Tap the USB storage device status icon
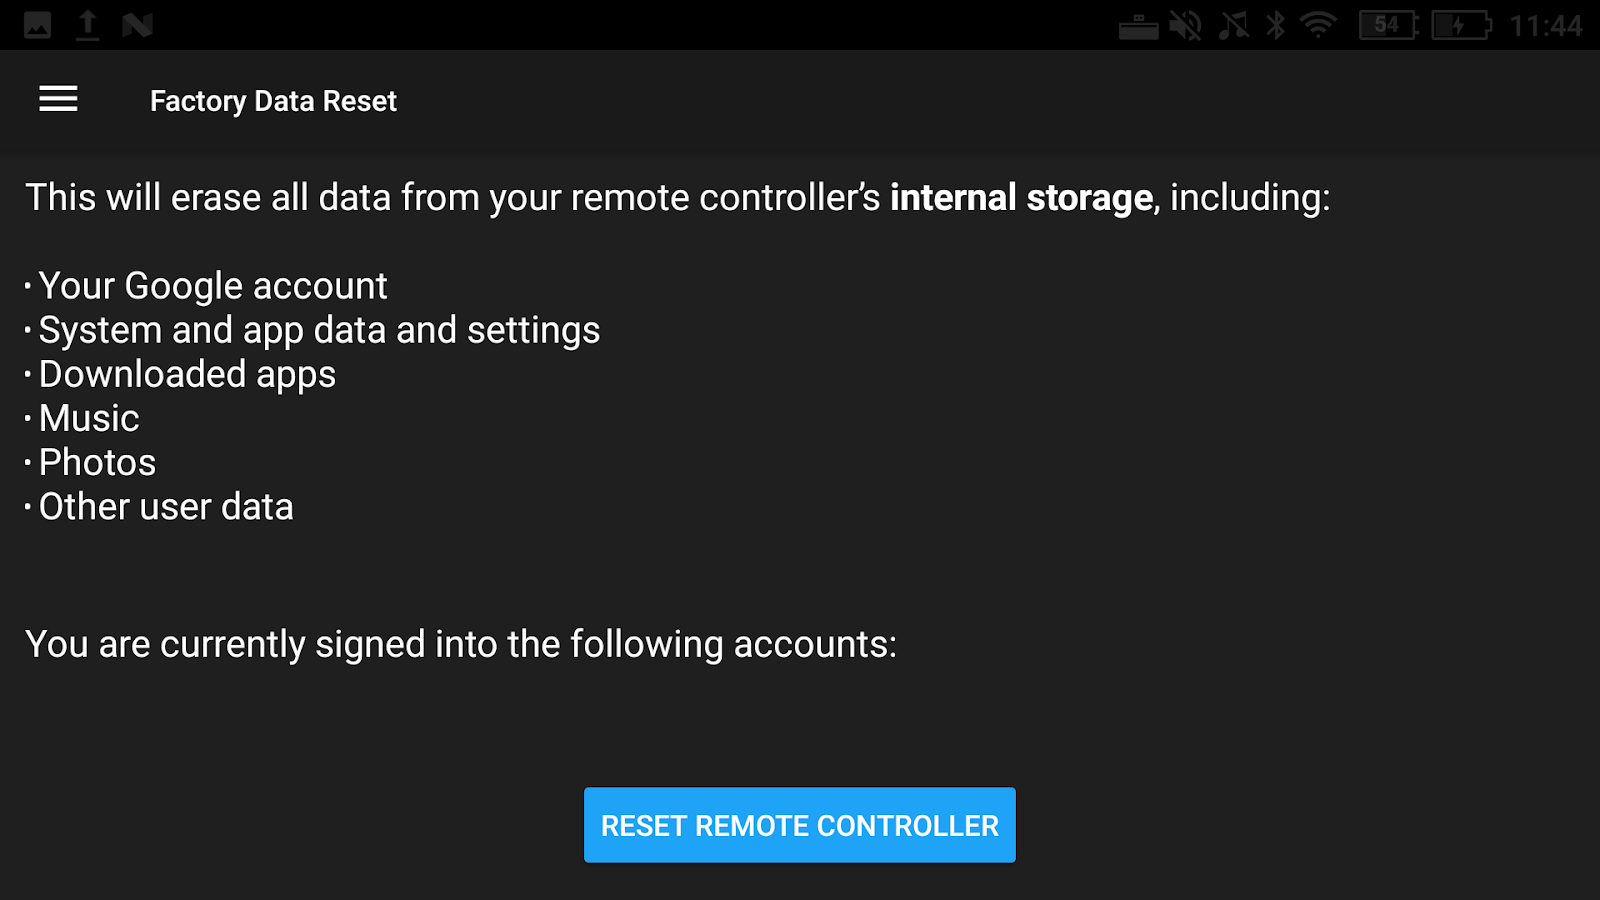Screen dimensions: 1600x900 [1138, 26]
